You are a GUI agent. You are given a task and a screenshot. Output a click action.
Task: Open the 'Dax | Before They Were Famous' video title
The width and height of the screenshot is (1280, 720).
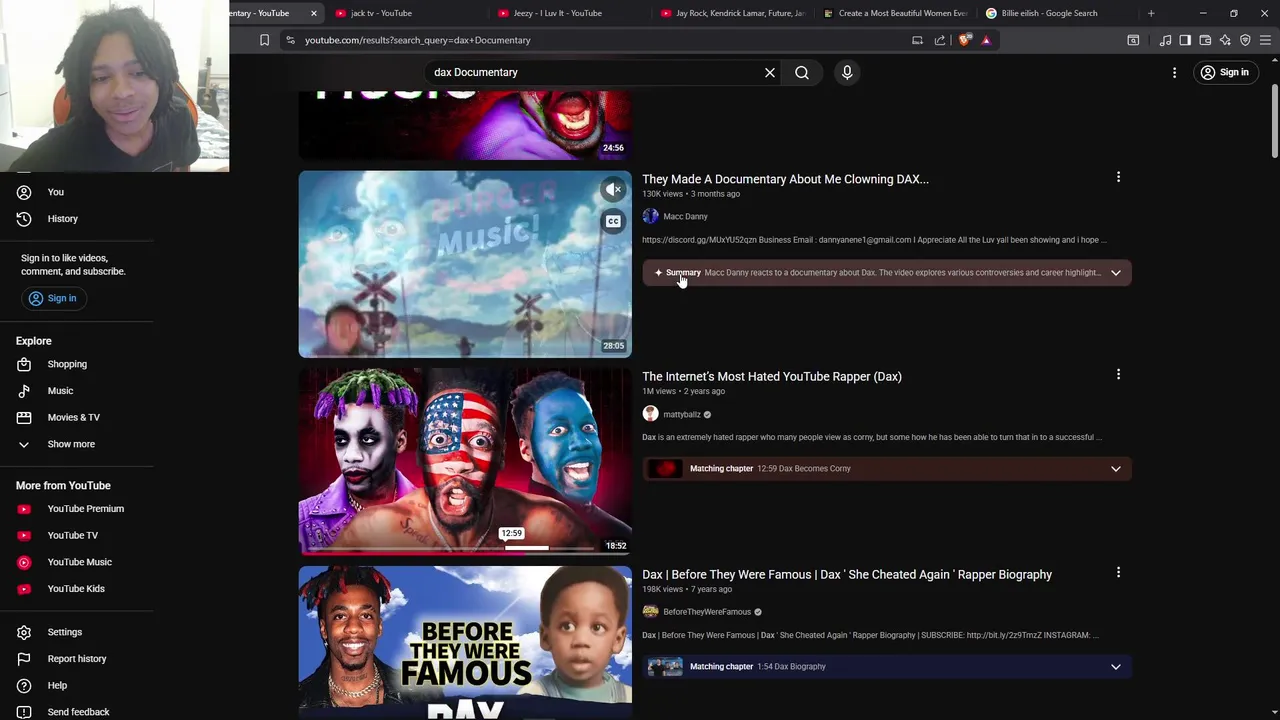(x=847, y=574)
